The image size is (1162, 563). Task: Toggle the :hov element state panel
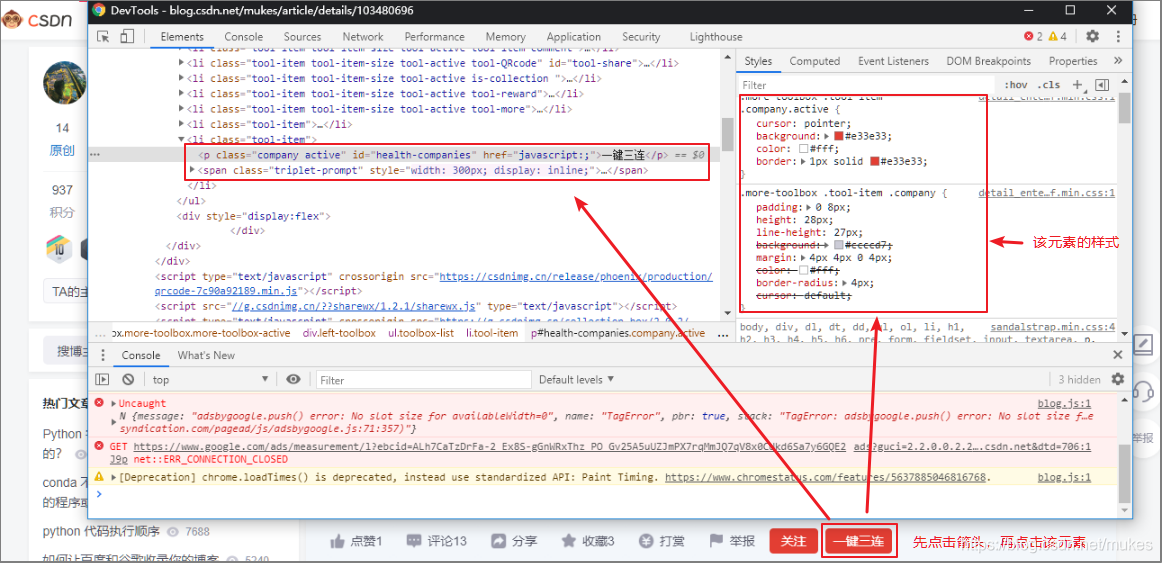1016,84
